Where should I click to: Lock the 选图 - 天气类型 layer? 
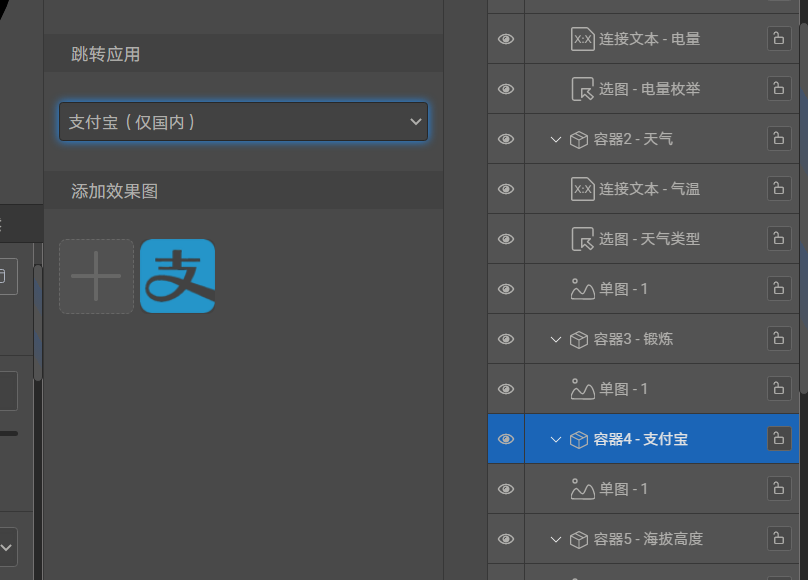coord(779,238)
